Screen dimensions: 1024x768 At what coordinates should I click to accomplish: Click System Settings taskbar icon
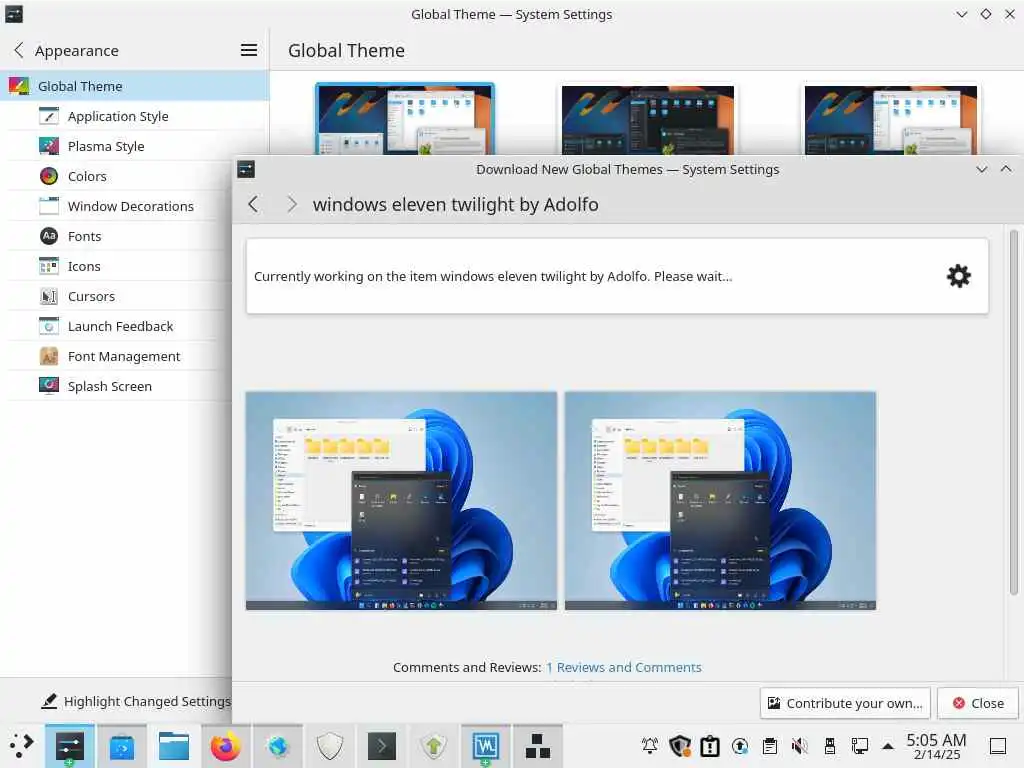click(x=69, y=746)
